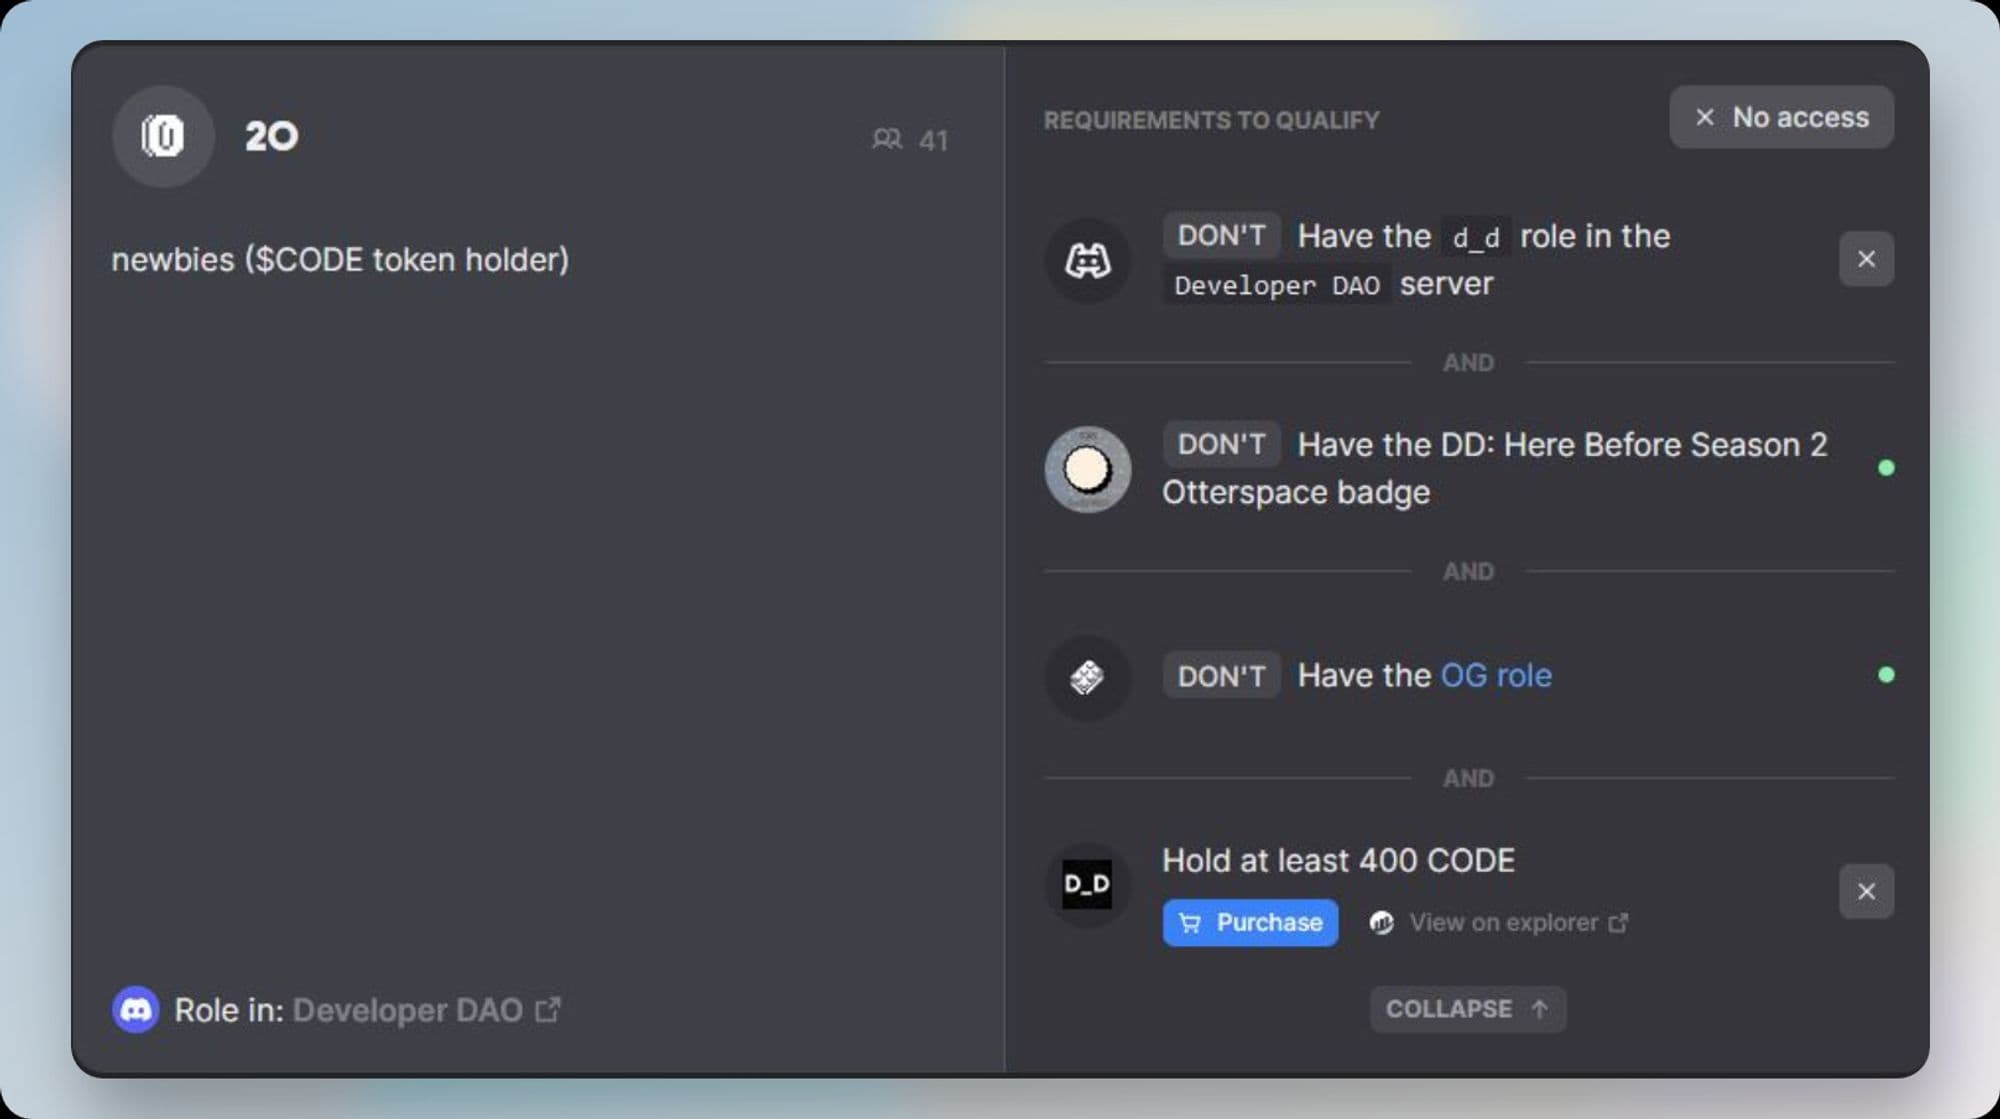Click the Developer DAO code tag in the requirement
This screenshot has height=1119, width=2000.
tap(1277, 285)
